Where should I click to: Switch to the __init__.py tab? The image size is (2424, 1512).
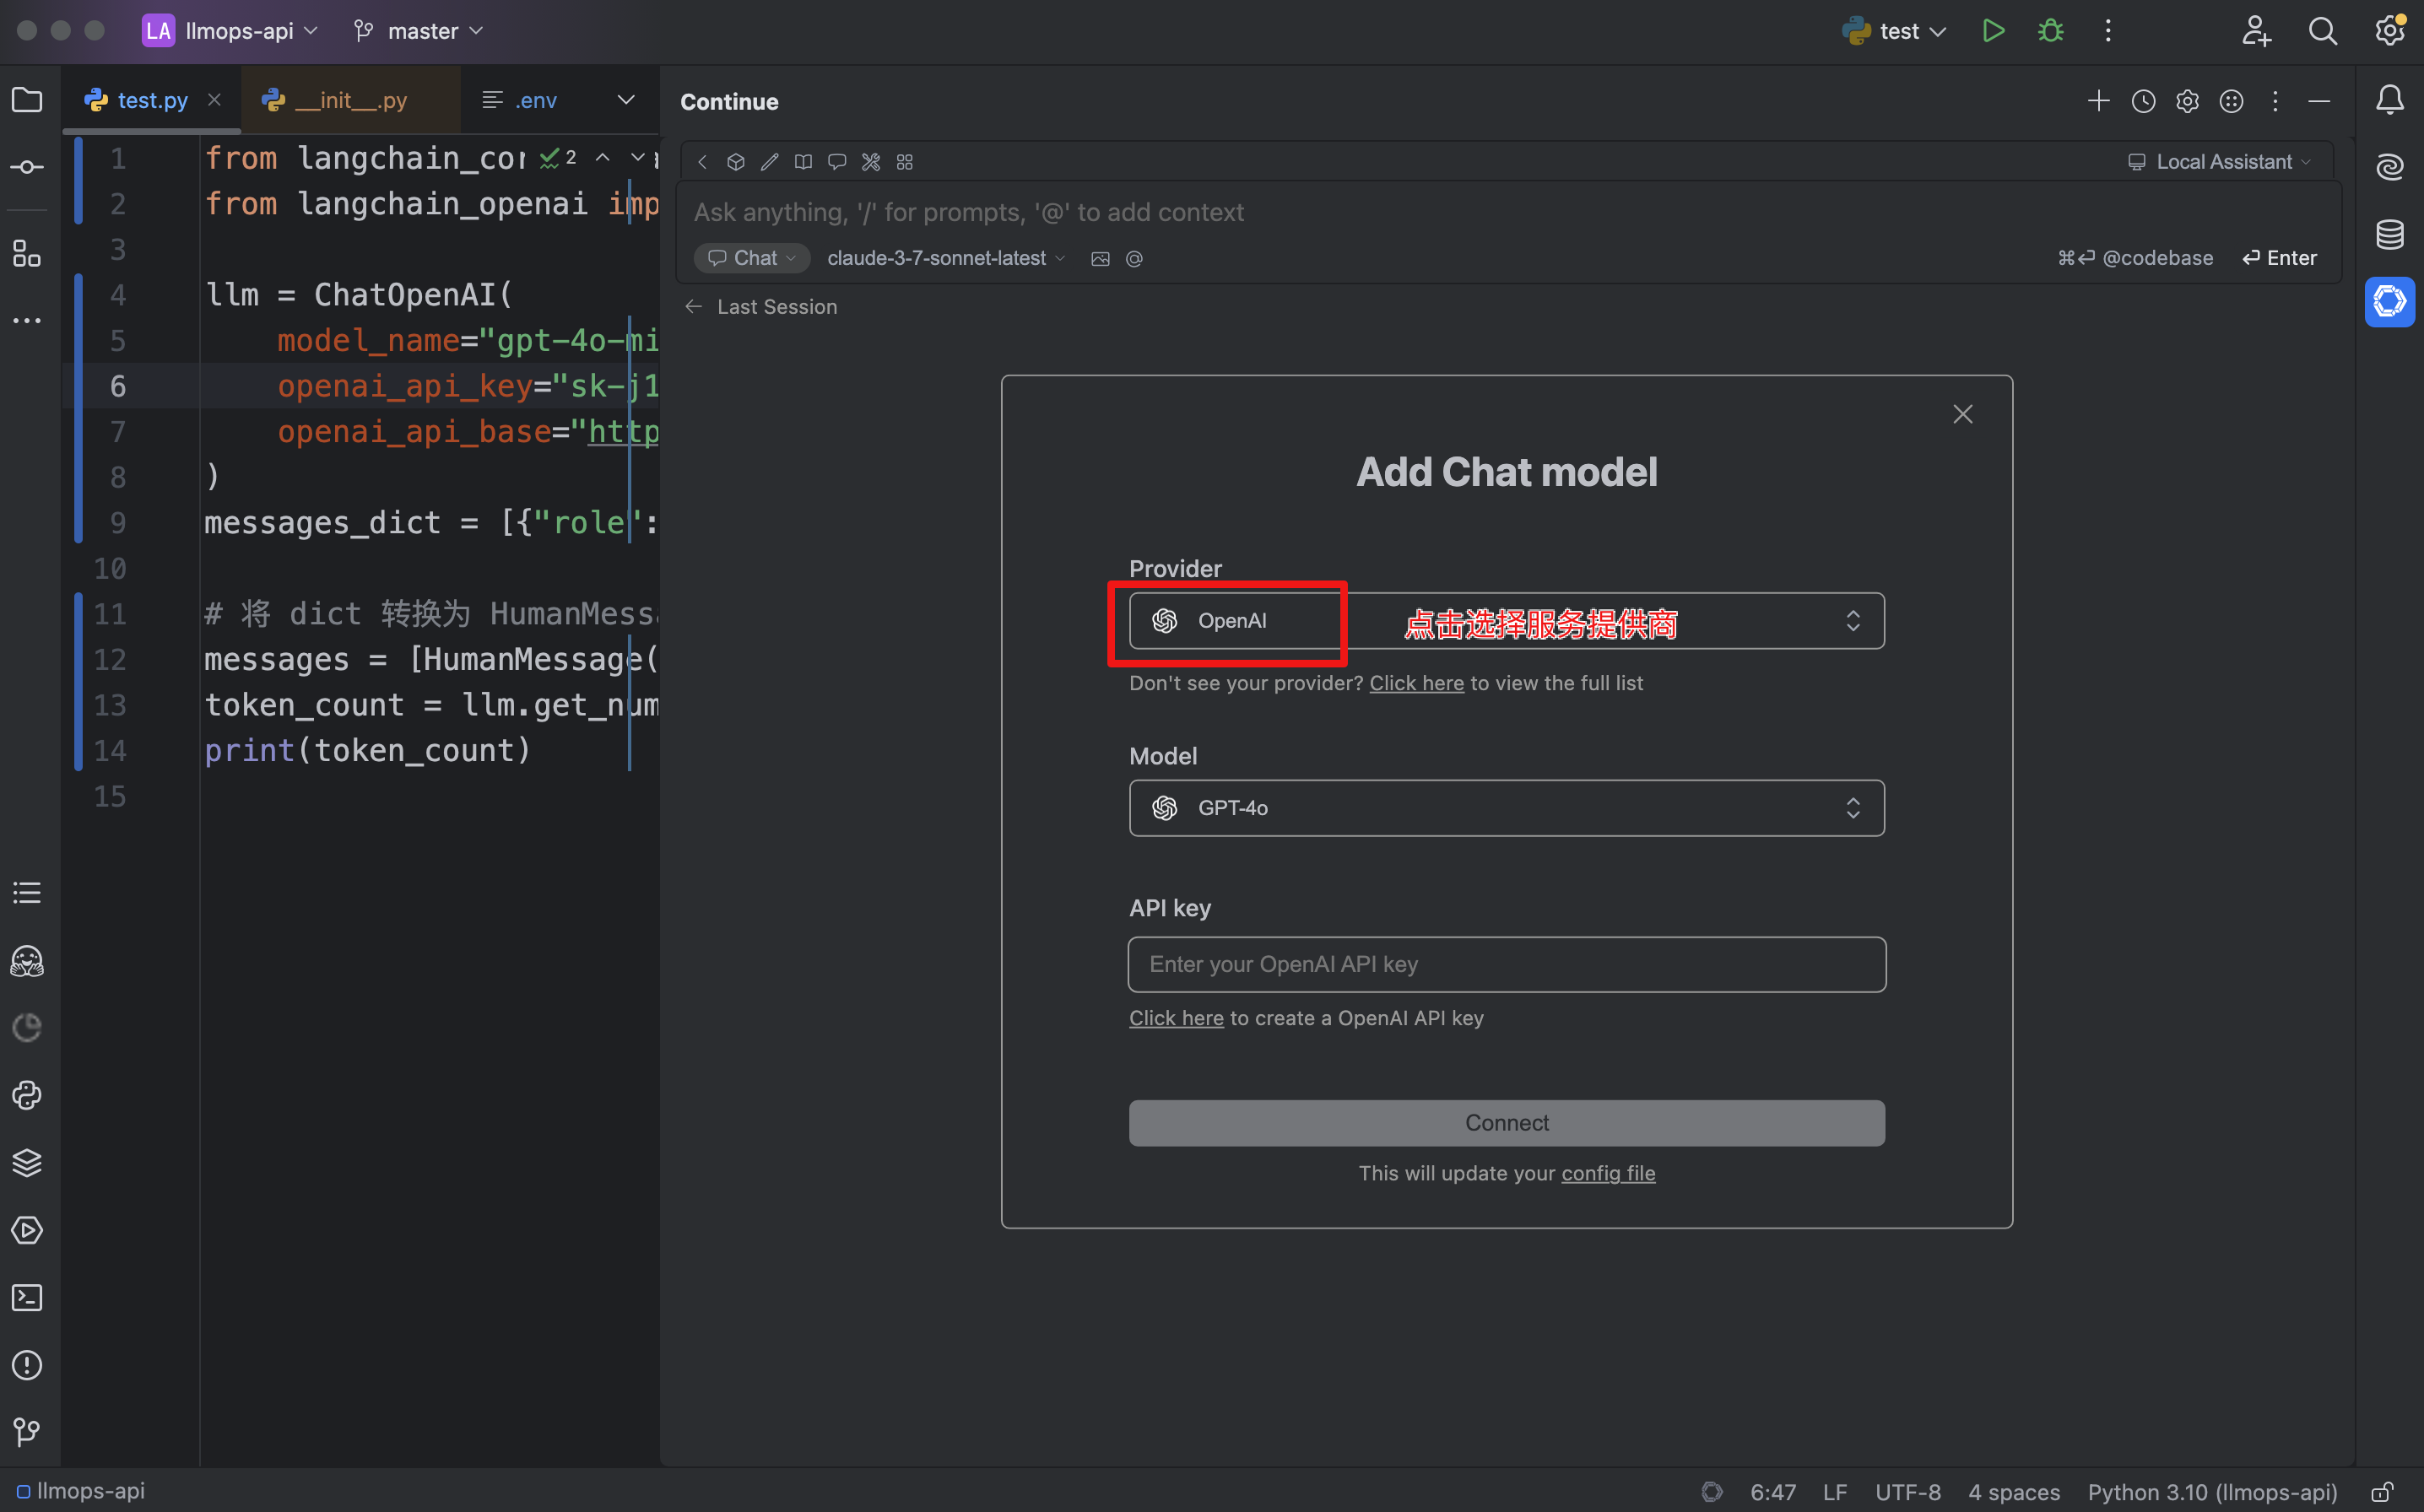pos(349,100)
